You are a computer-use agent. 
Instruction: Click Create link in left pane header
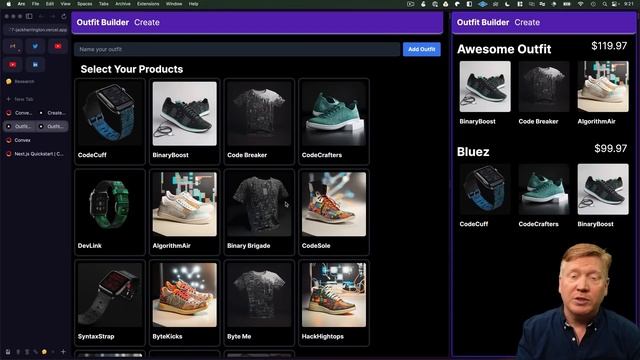click(147, 22)
